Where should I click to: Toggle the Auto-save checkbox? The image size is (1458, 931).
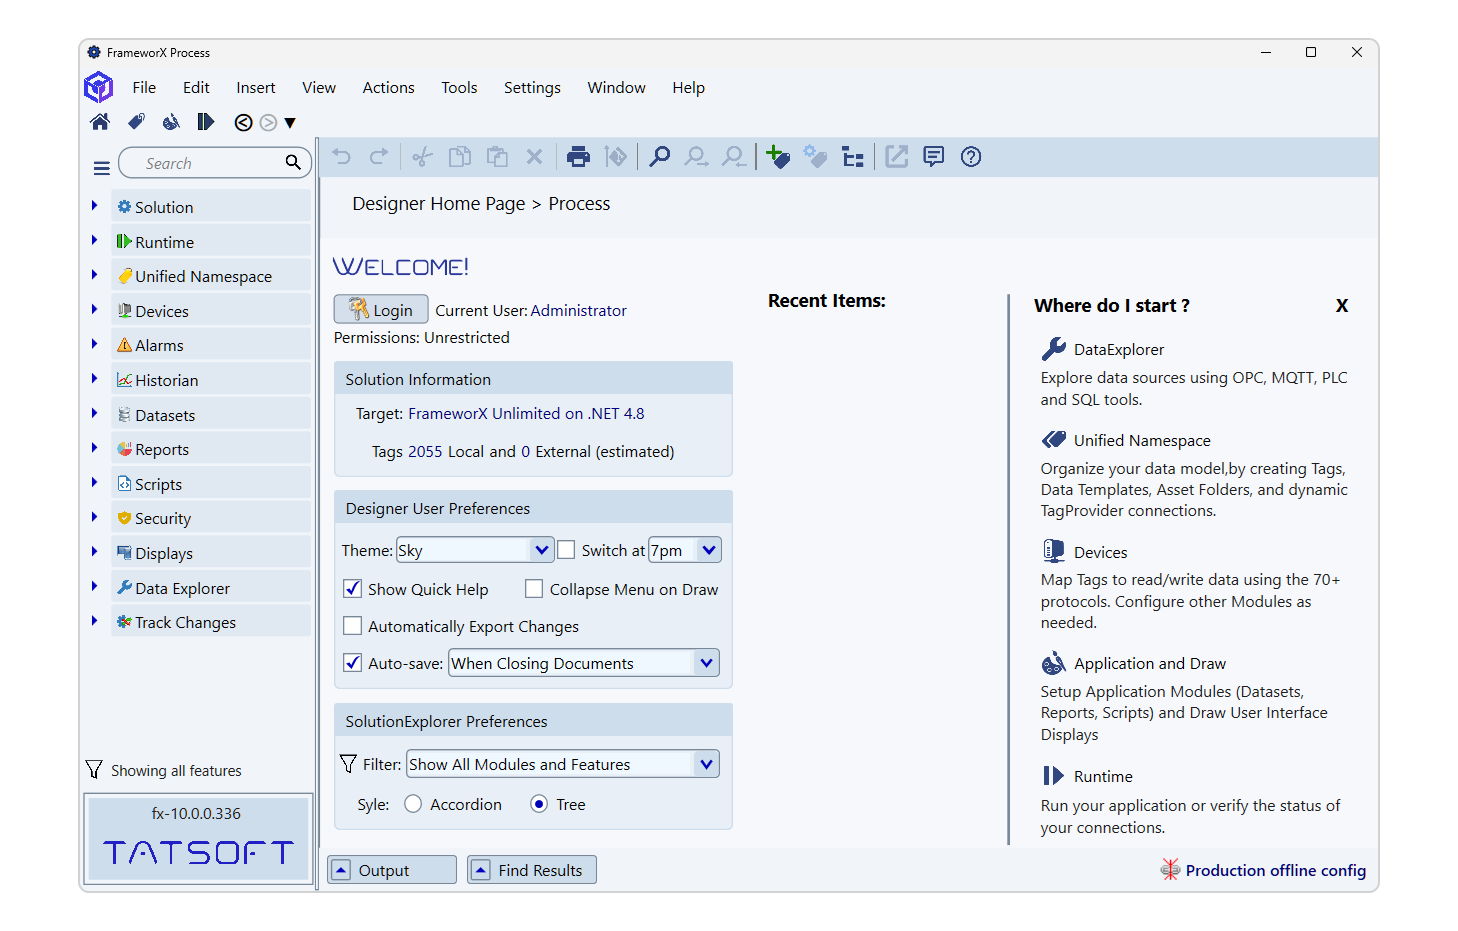[352, 662]
